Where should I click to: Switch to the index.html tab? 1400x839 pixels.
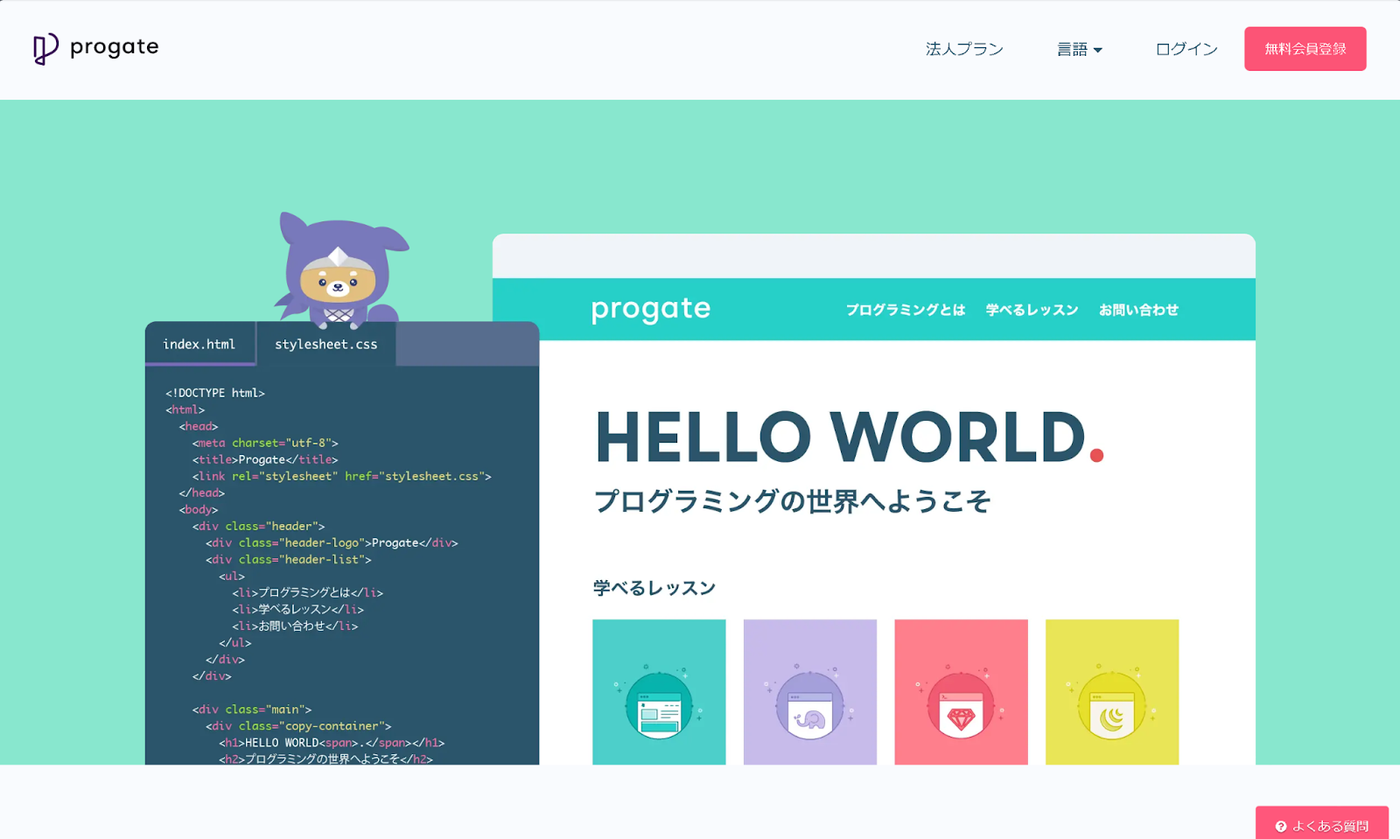[200, 344]
